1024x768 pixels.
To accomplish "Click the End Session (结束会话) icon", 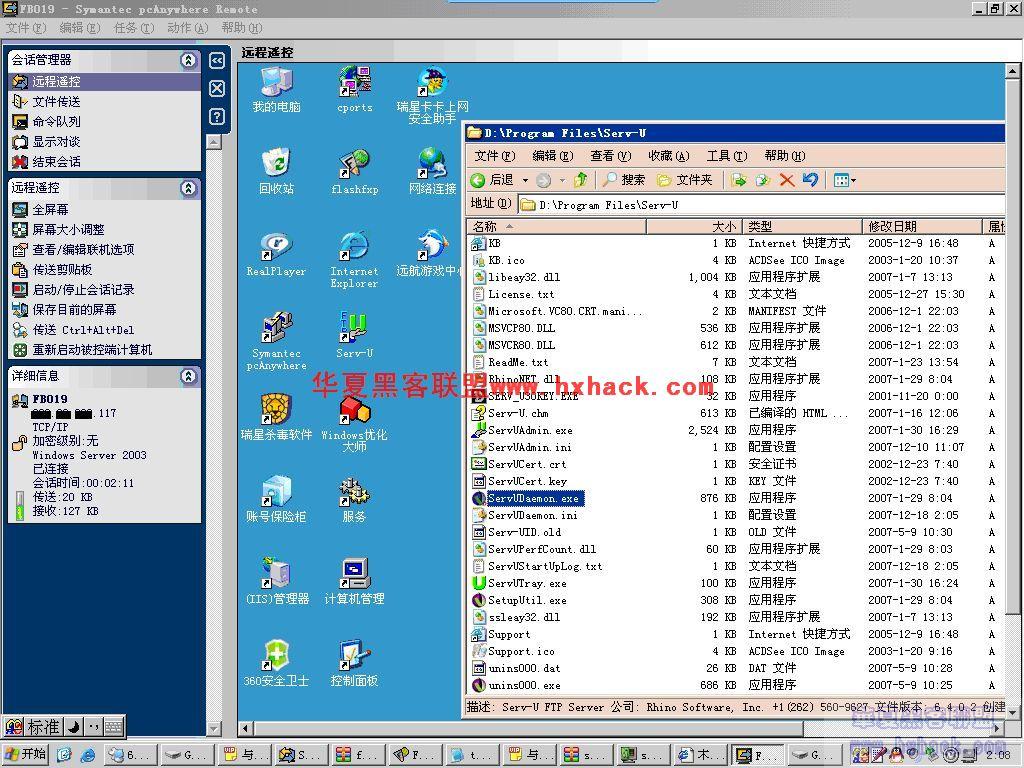I will (x=20, y=161).
